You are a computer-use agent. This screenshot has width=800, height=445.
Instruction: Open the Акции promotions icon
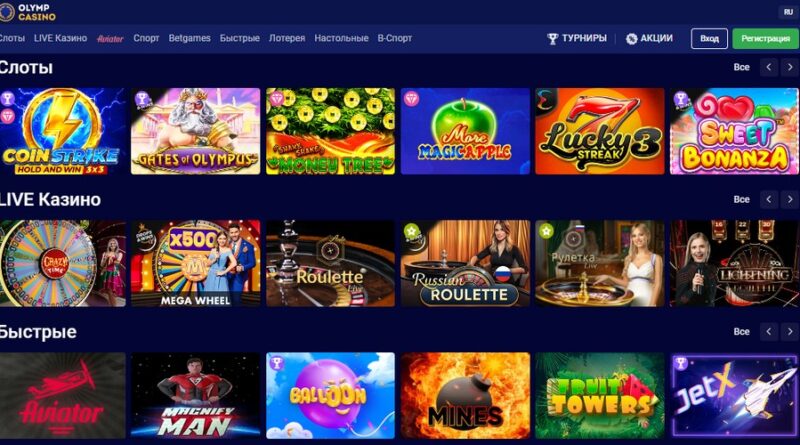click(x=632, y=39)
